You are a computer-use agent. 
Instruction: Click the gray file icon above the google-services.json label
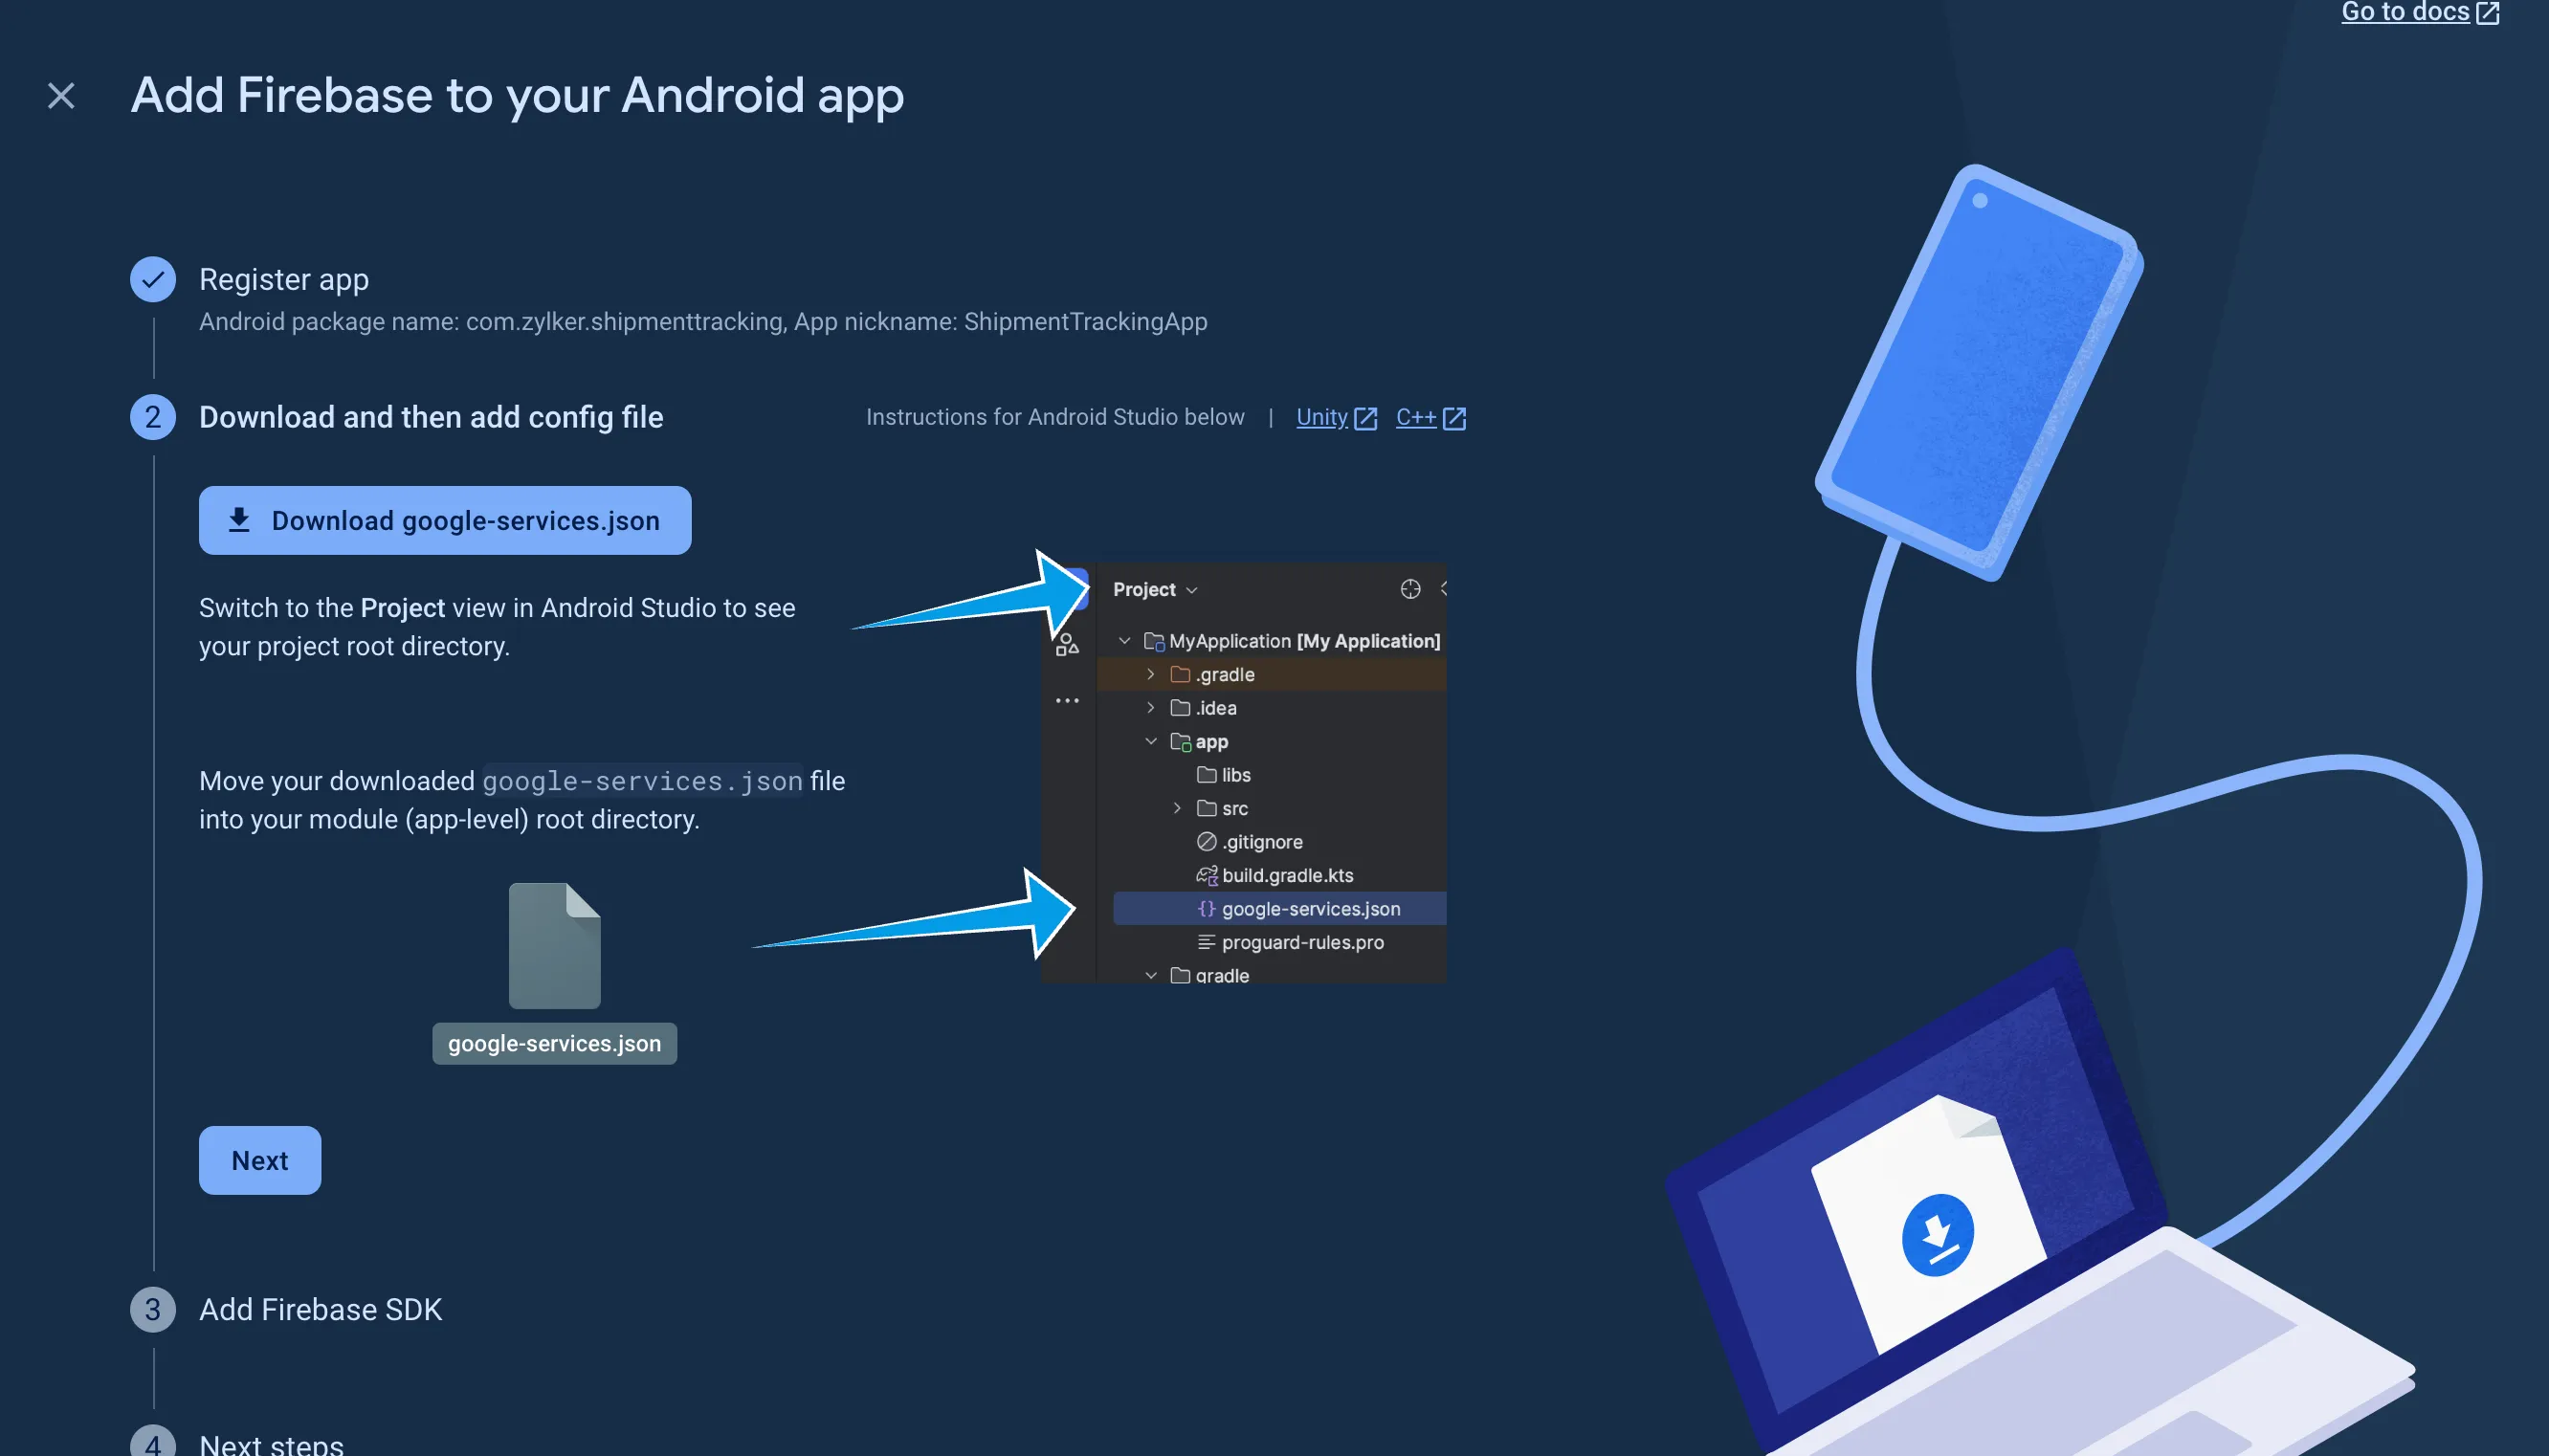555,946
